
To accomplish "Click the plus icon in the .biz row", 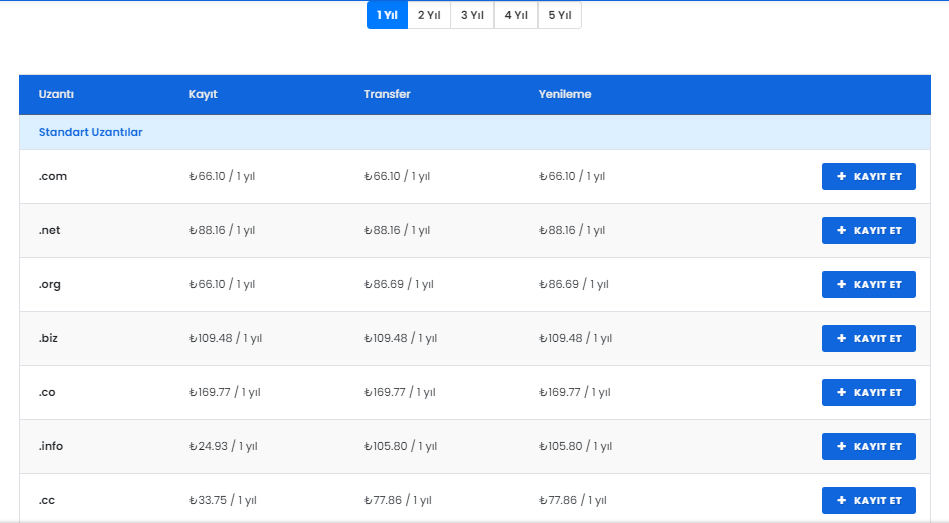I will [x=841, y=338].
